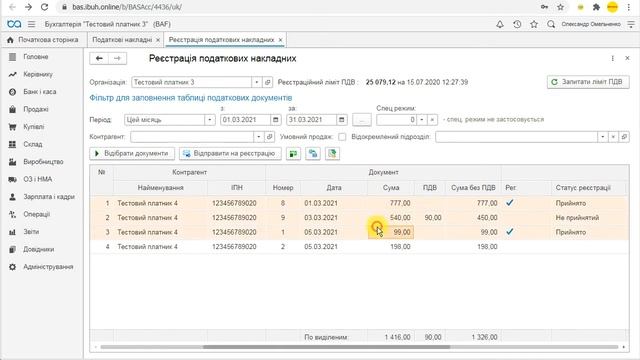Click the green flag icon after Відправити на реєстрацію

pos(293,153)
